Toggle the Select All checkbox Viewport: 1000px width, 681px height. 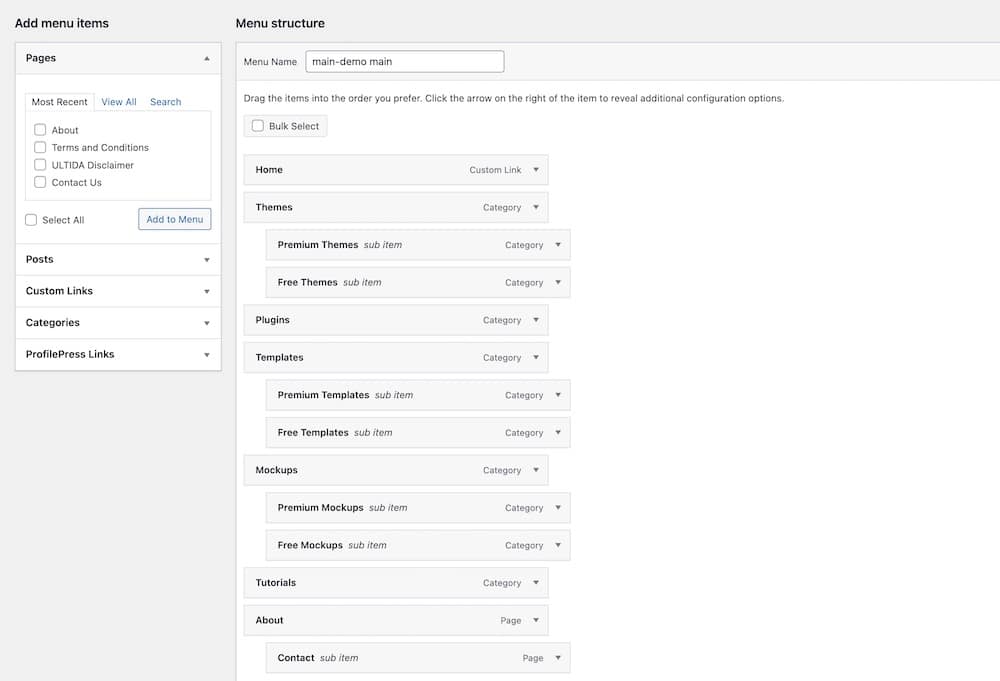[x=31, y=220]
